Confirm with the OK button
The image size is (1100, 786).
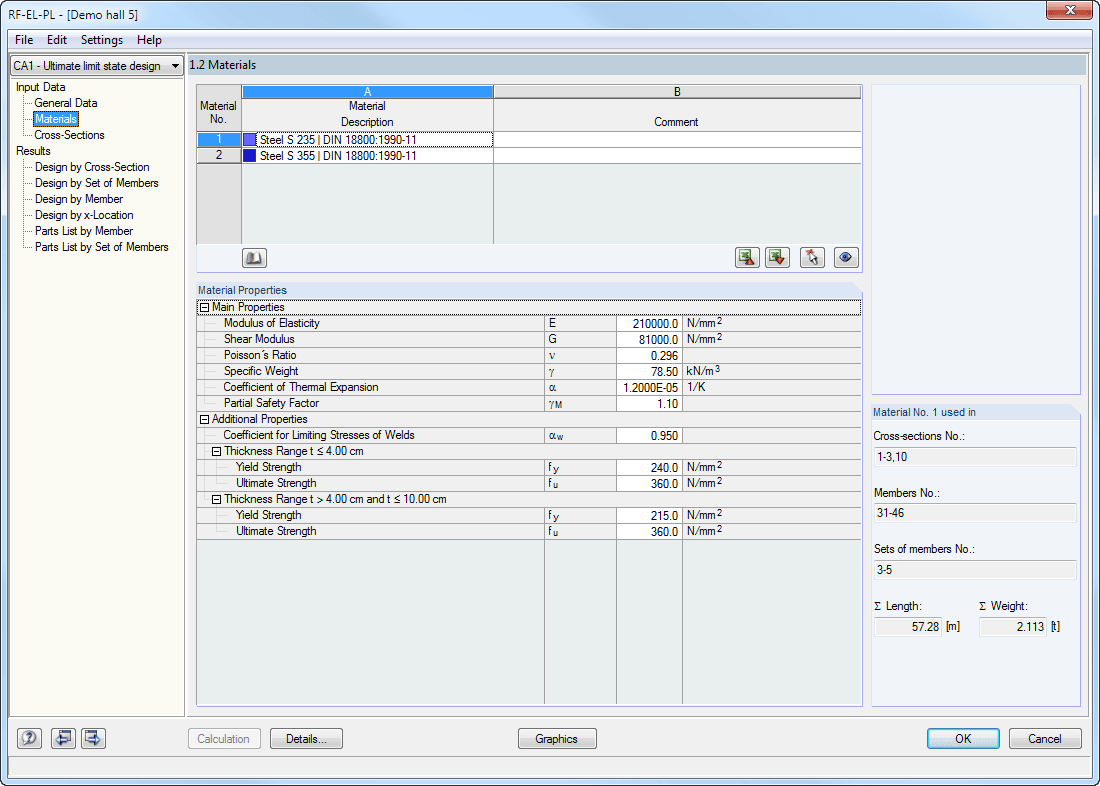[963, 738]
